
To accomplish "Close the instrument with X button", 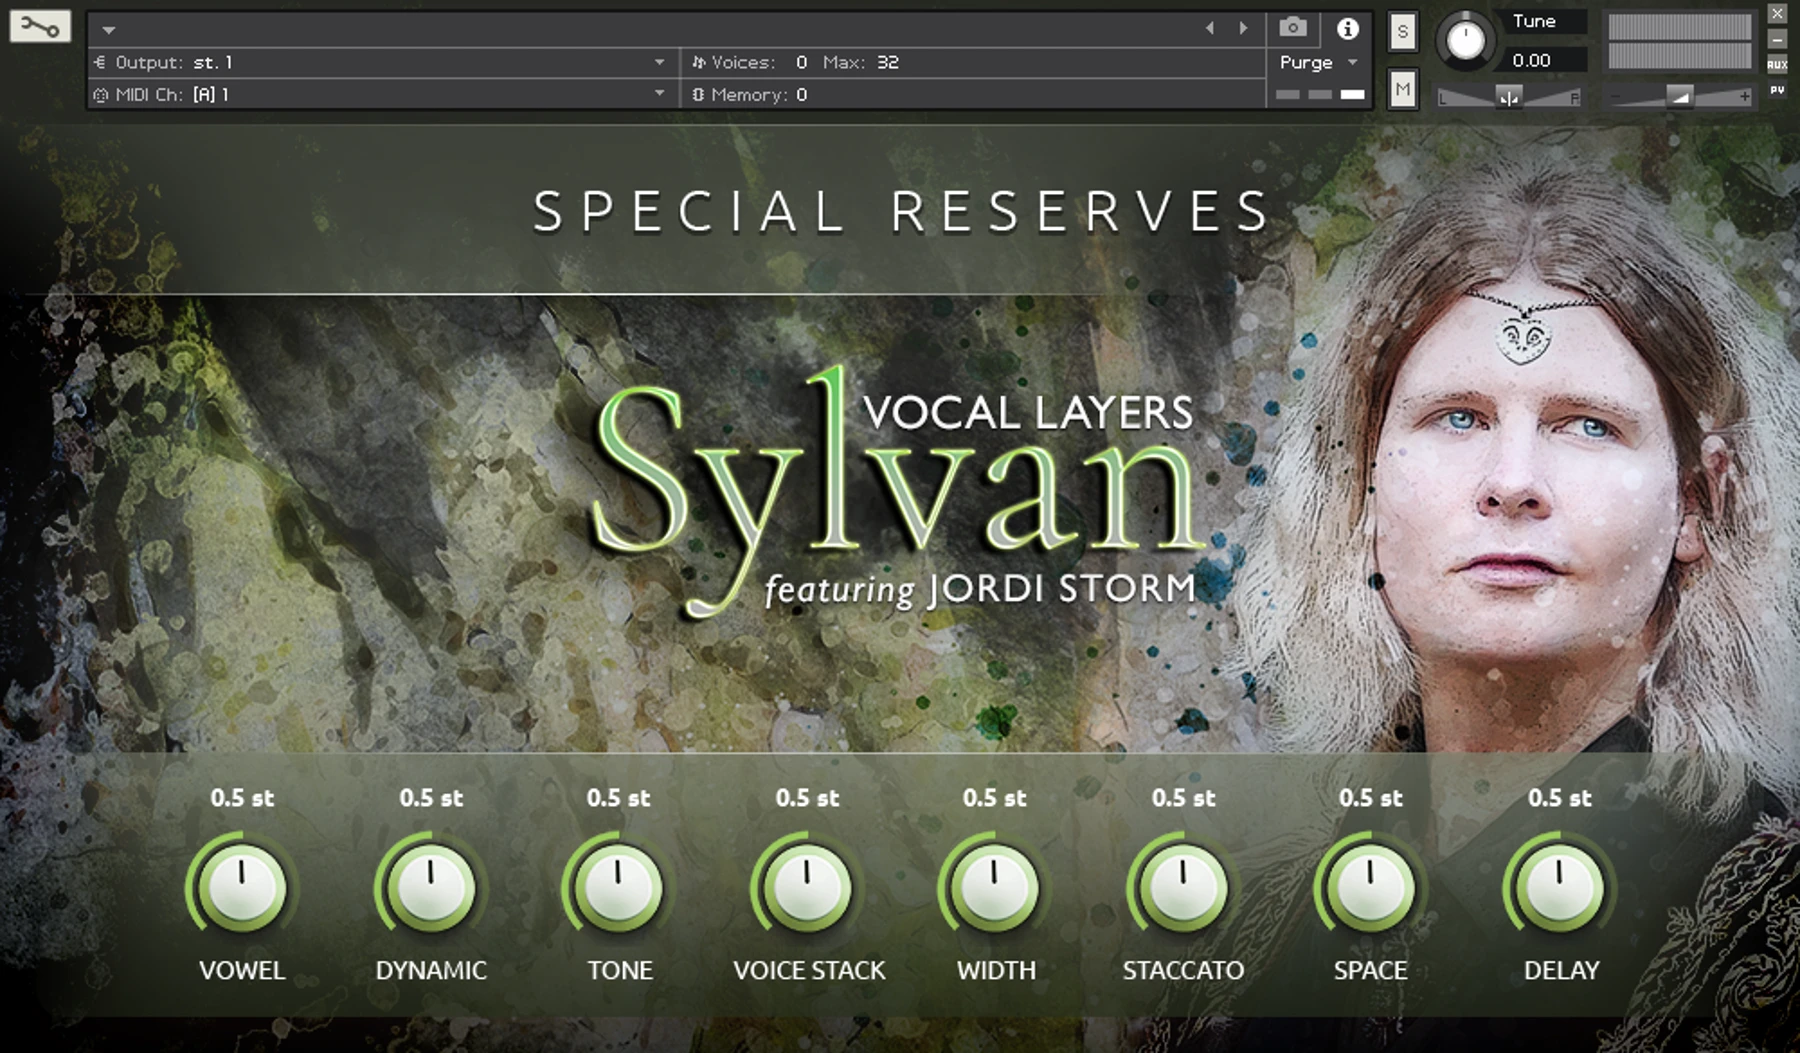I will pos(1777,14).
